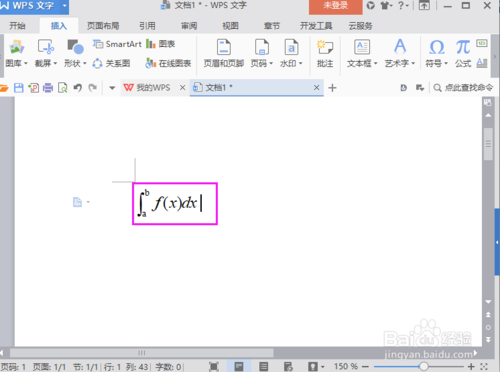Open the 页面布局 ribbon tab
The height and width of the screenshot is (372, 500).
(x=103, y=26)
